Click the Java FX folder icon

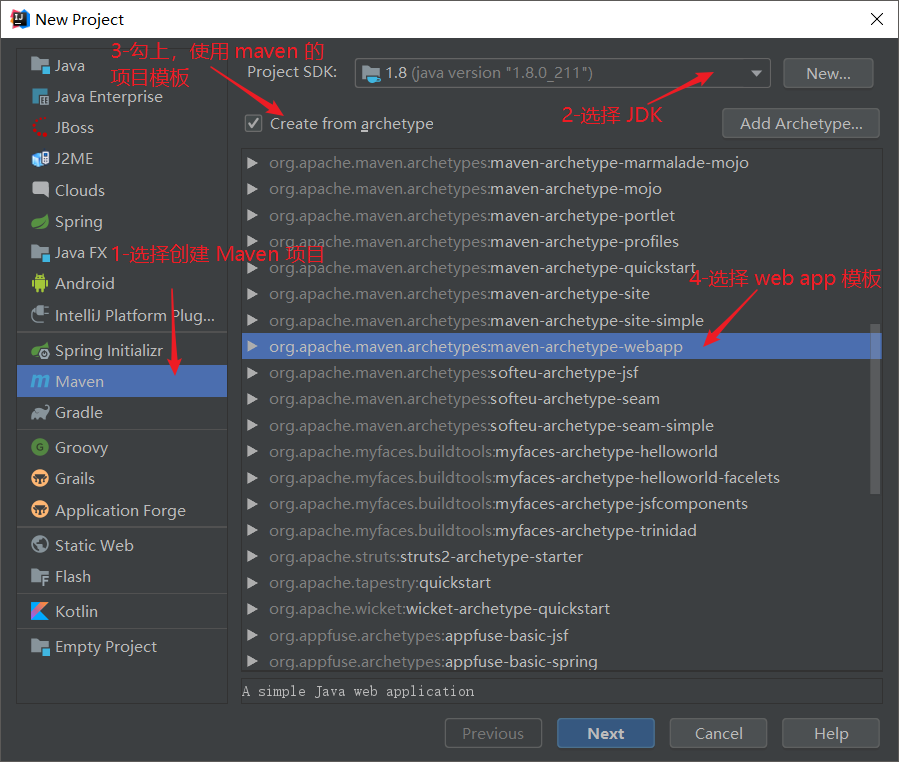[40, 252]
